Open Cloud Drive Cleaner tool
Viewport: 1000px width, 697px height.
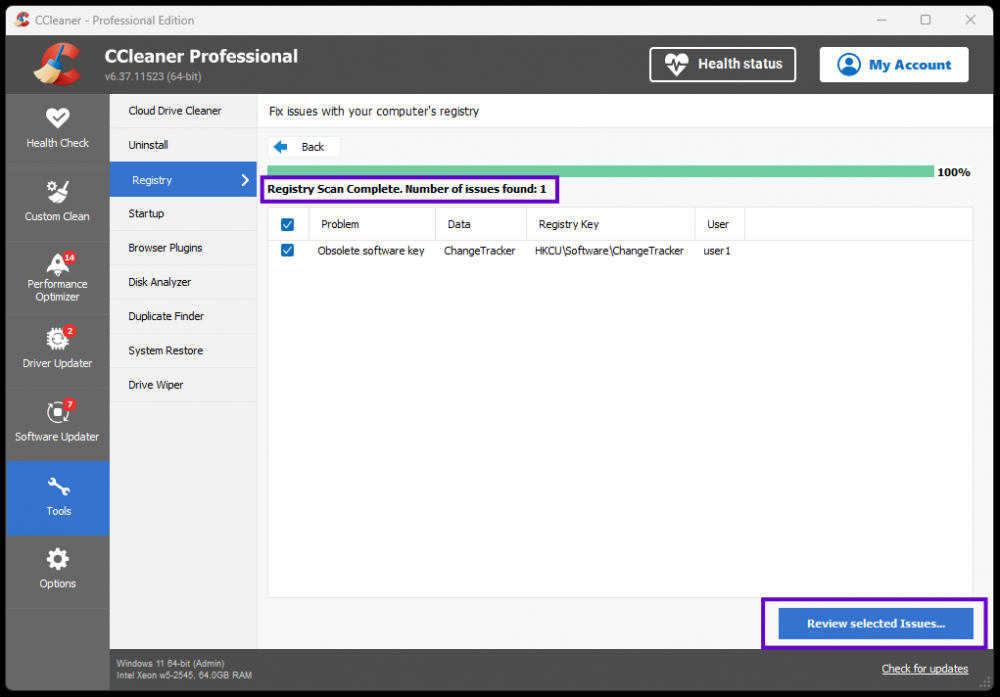(183, 111)
